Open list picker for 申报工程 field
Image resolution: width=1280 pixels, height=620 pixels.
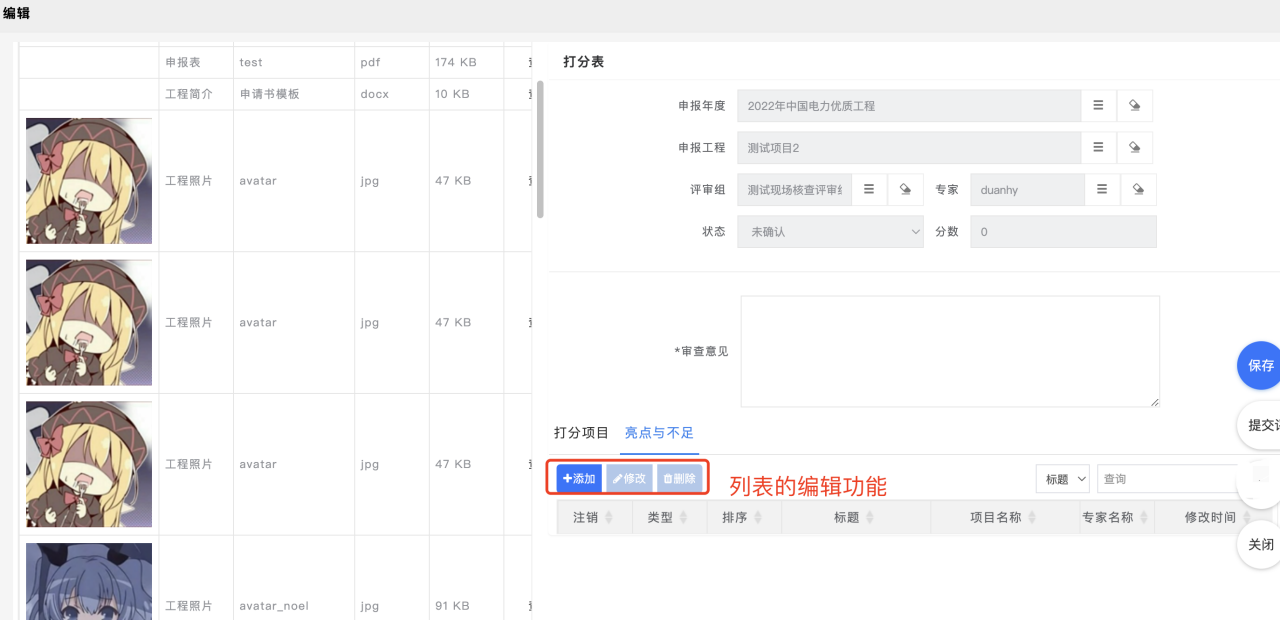coord(1098,147)
